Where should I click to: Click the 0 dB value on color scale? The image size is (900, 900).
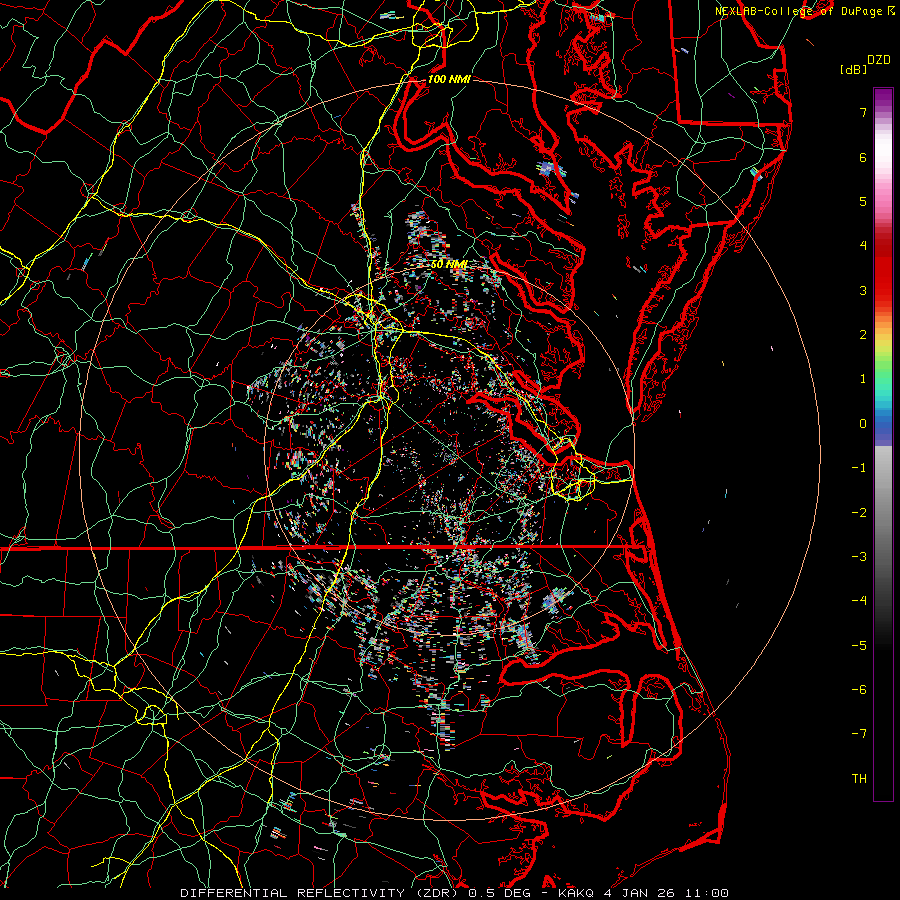pos(863,424)
